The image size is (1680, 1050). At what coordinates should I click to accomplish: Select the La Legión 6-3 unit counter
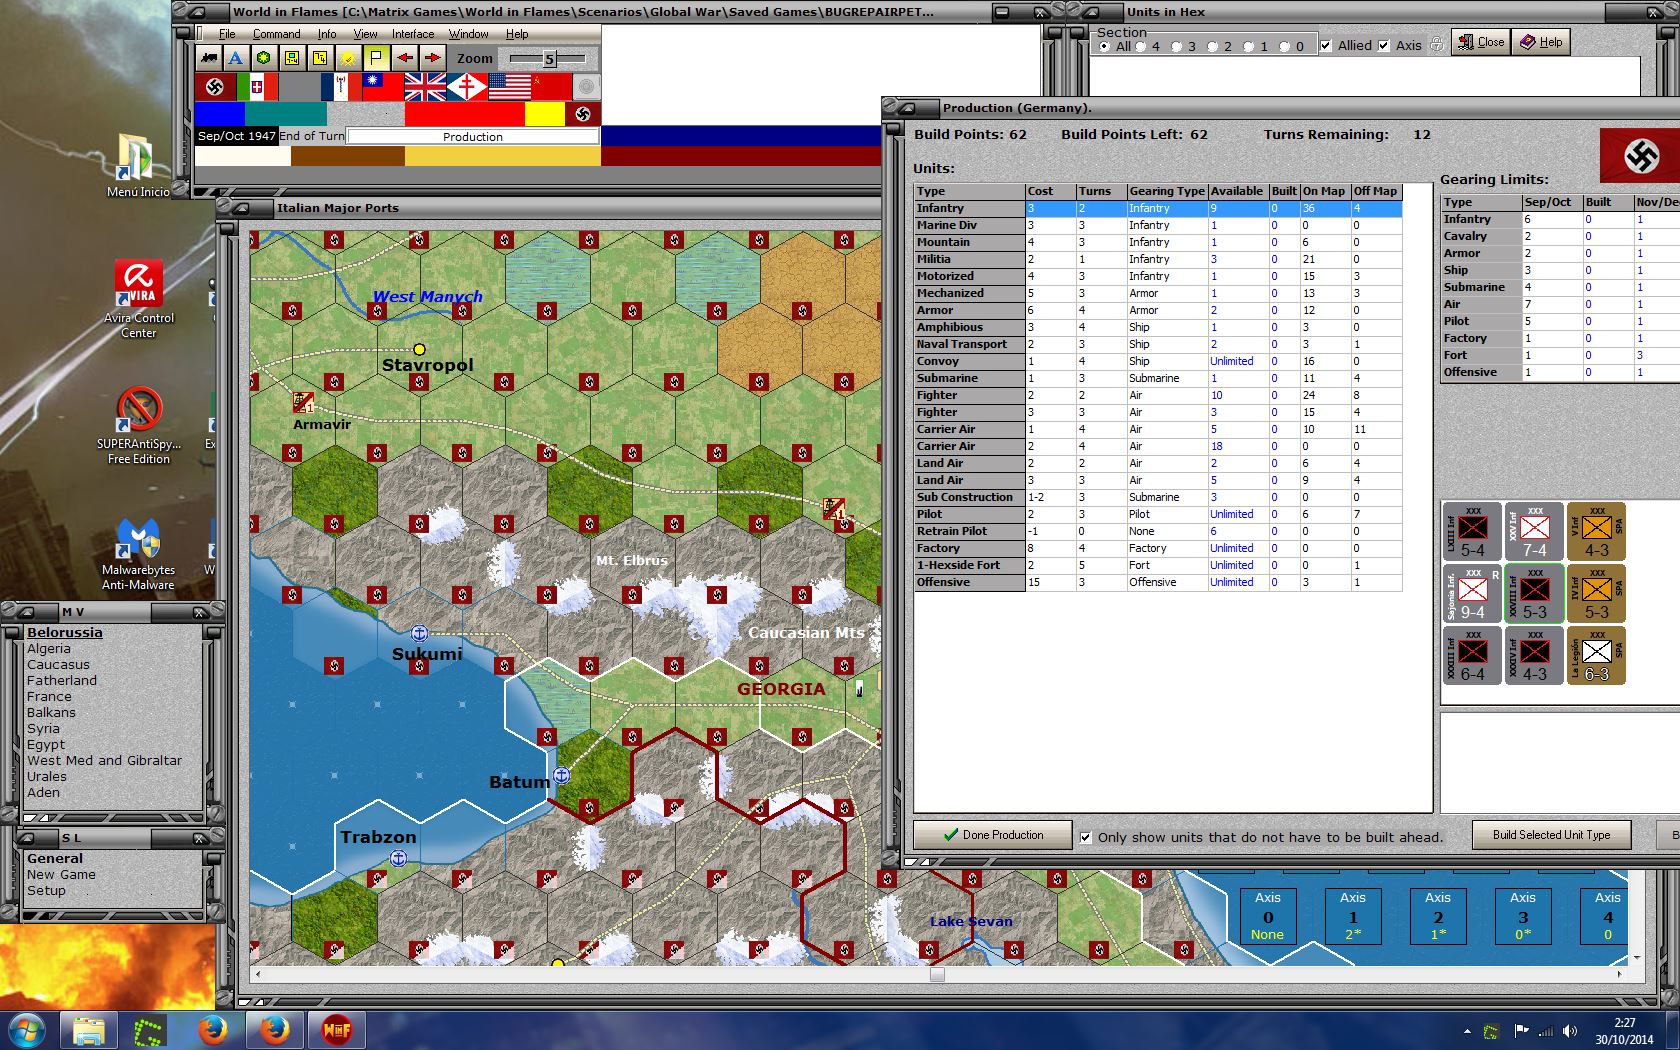point(1596,655)
